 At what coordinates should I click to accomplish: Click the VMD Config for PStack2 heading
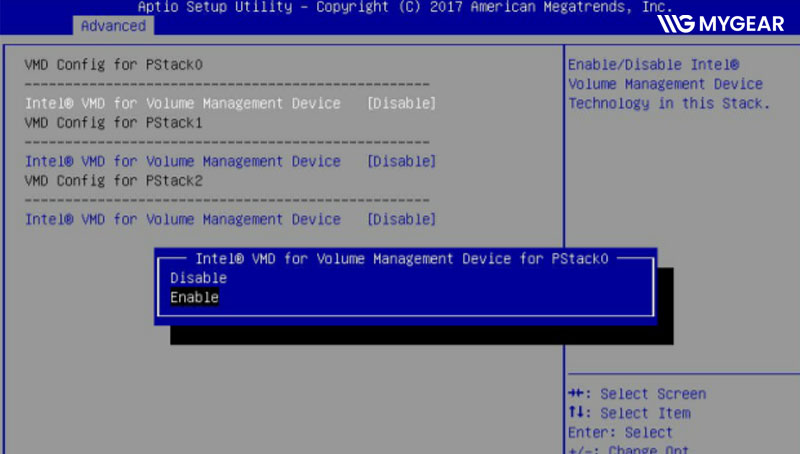coord(113,181)
